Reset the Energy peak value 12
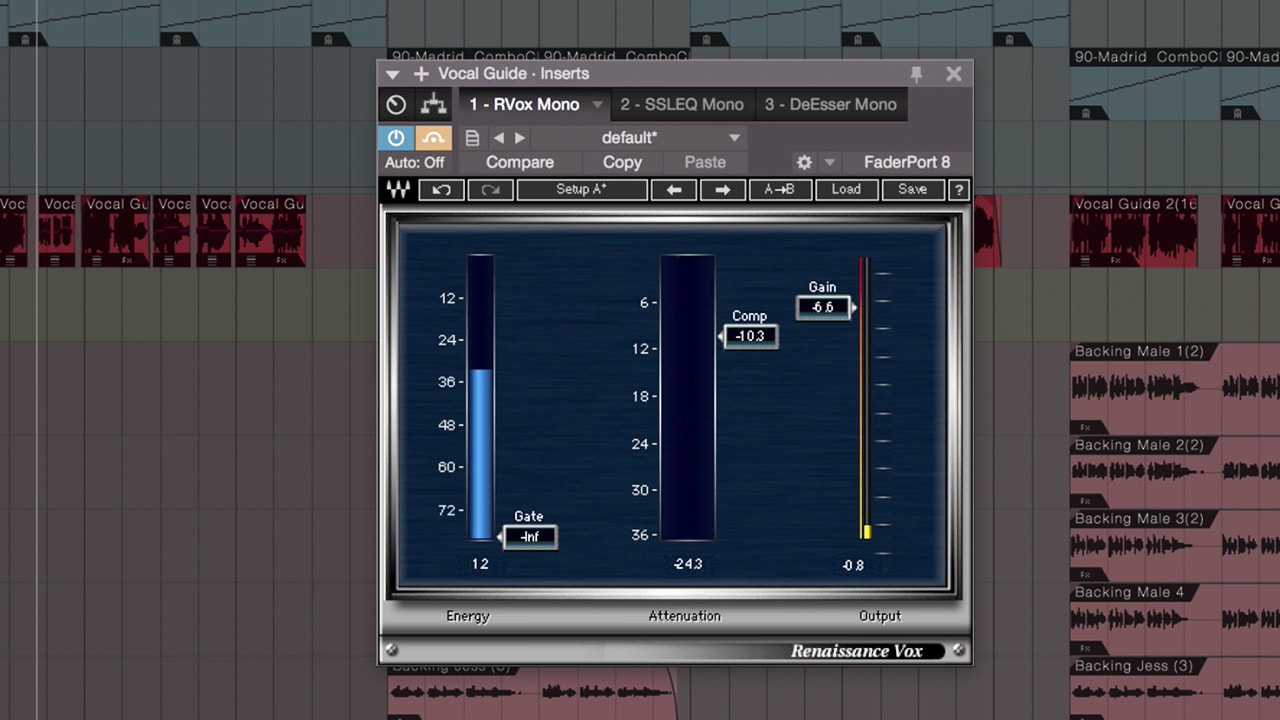This screenshot has width=1280, height=720. (480, 564)
